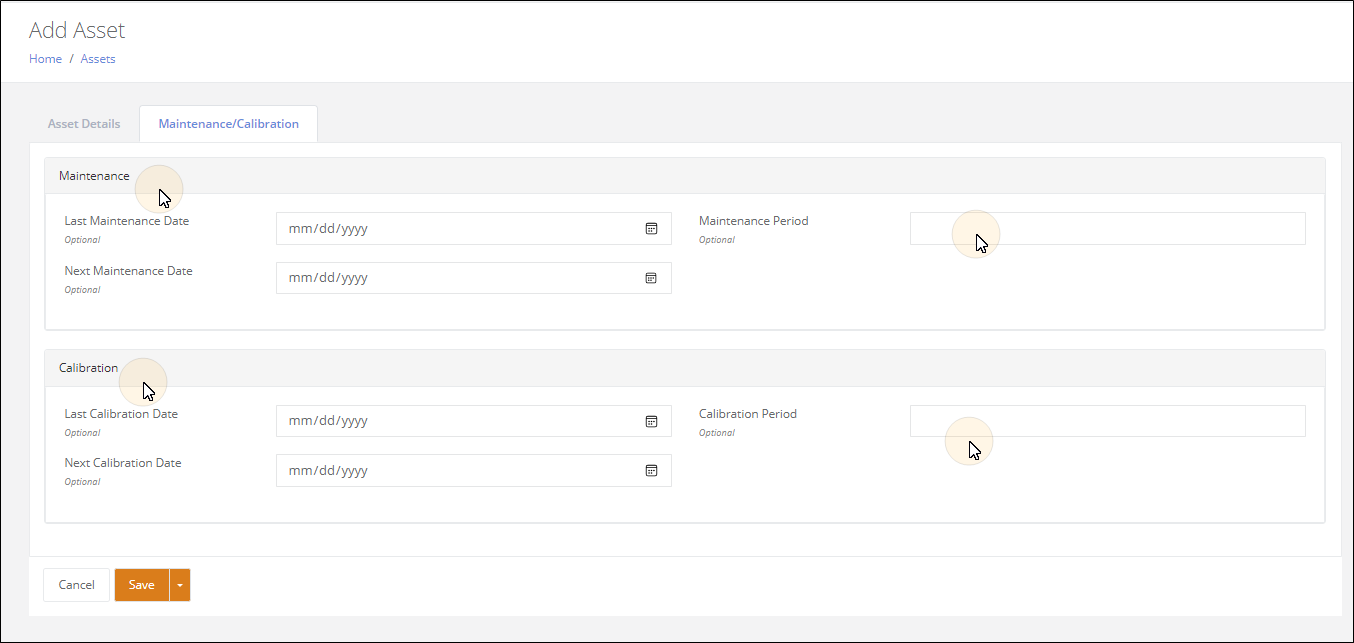Open calendar picker for Next Maintenance Date
Viewport: 1354px width, 643px height.
click(651, 278)
